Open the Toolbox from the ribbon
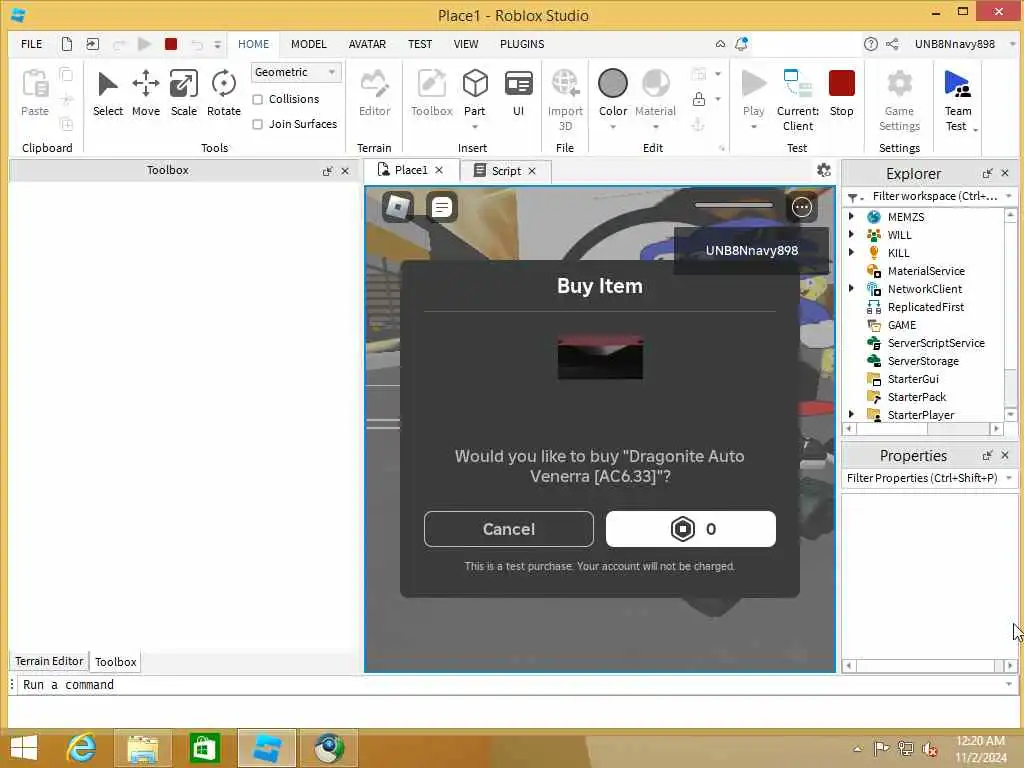This screenshot has width=1024, height=768. pyautogui.click(x=432, y=93)
